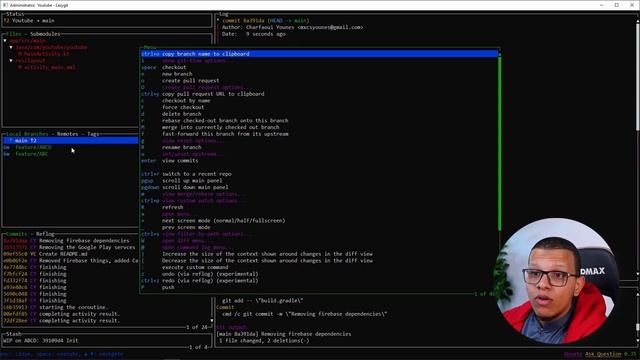Collapse the res/layout folder
Screen dimensions: 640x360
(11, 61)
